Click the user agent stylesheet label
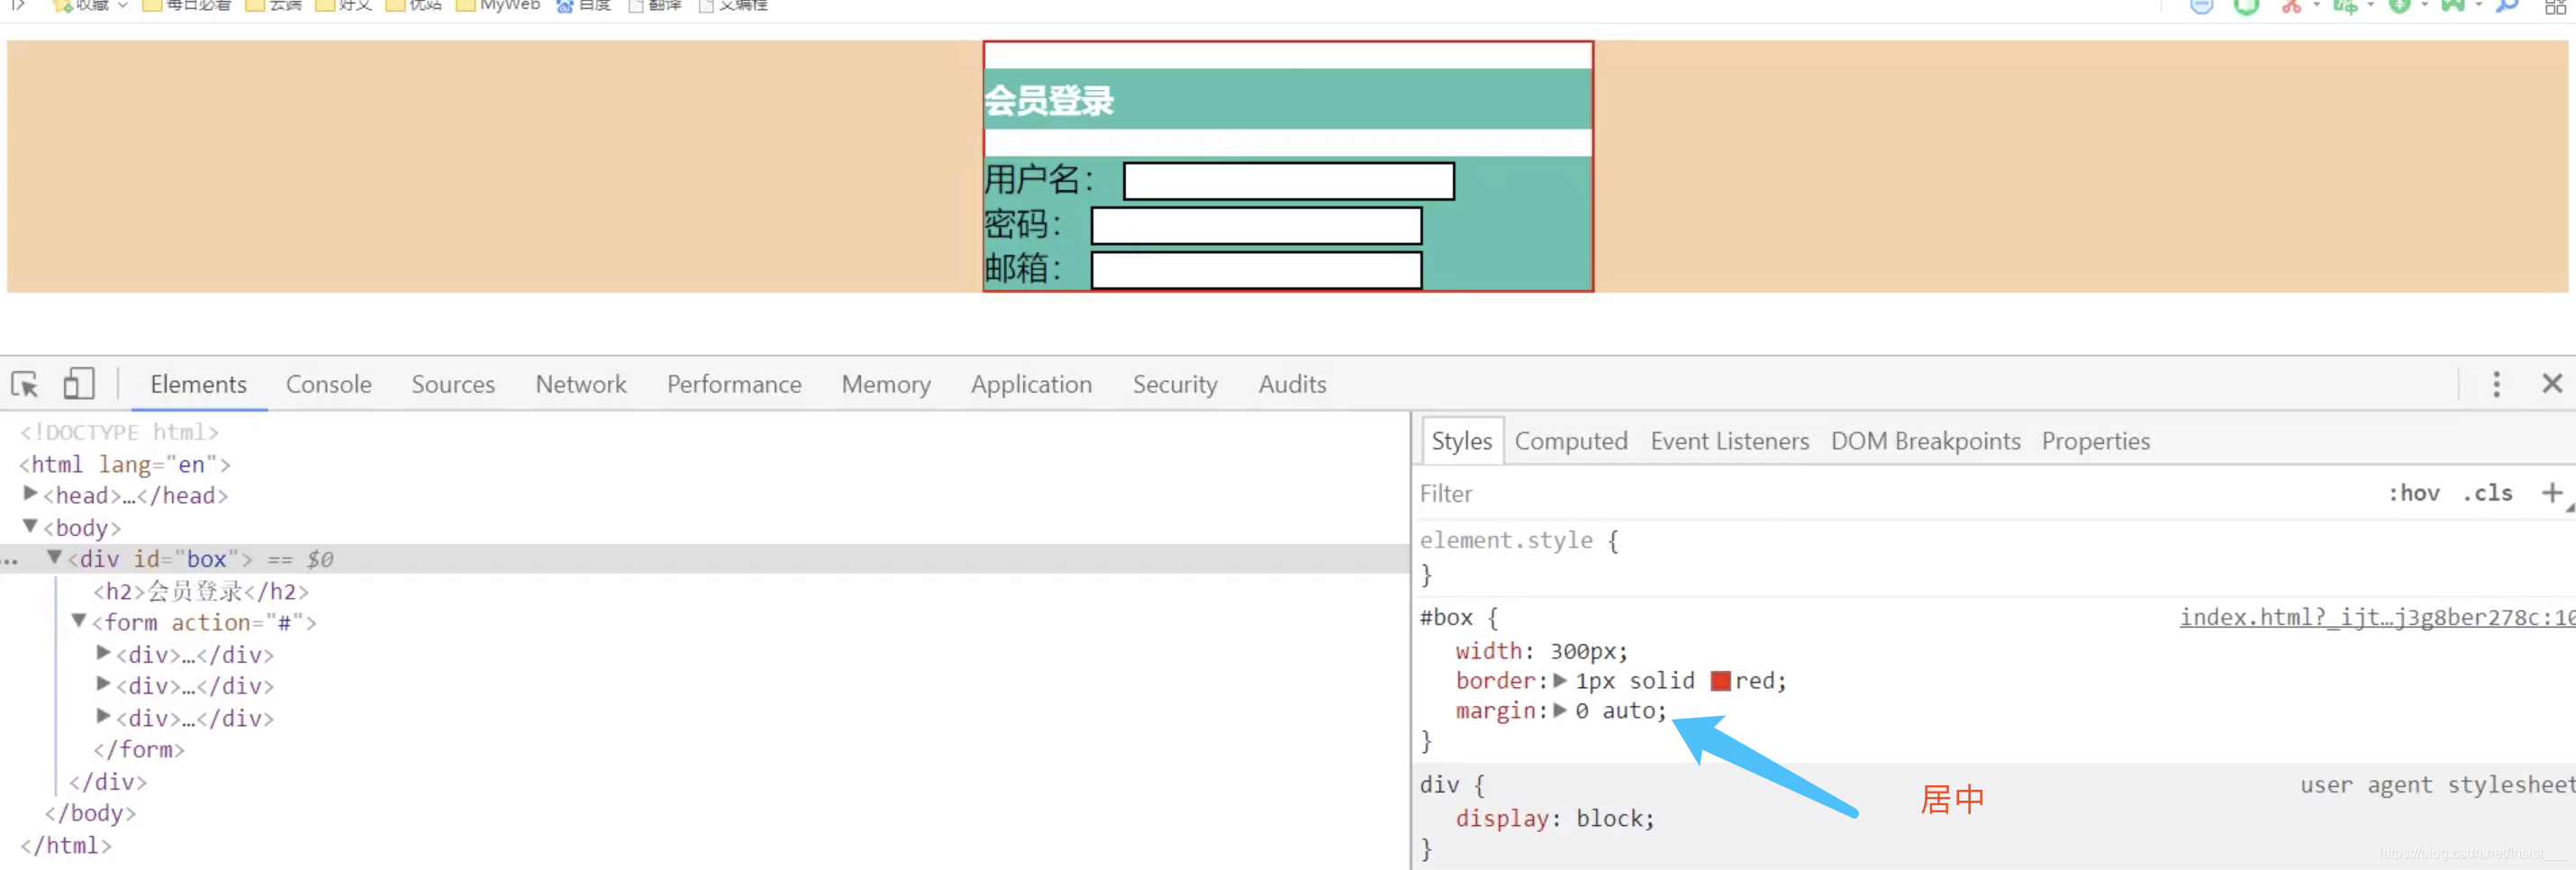Screen dimensions: 2576x870 point(2437,785)
